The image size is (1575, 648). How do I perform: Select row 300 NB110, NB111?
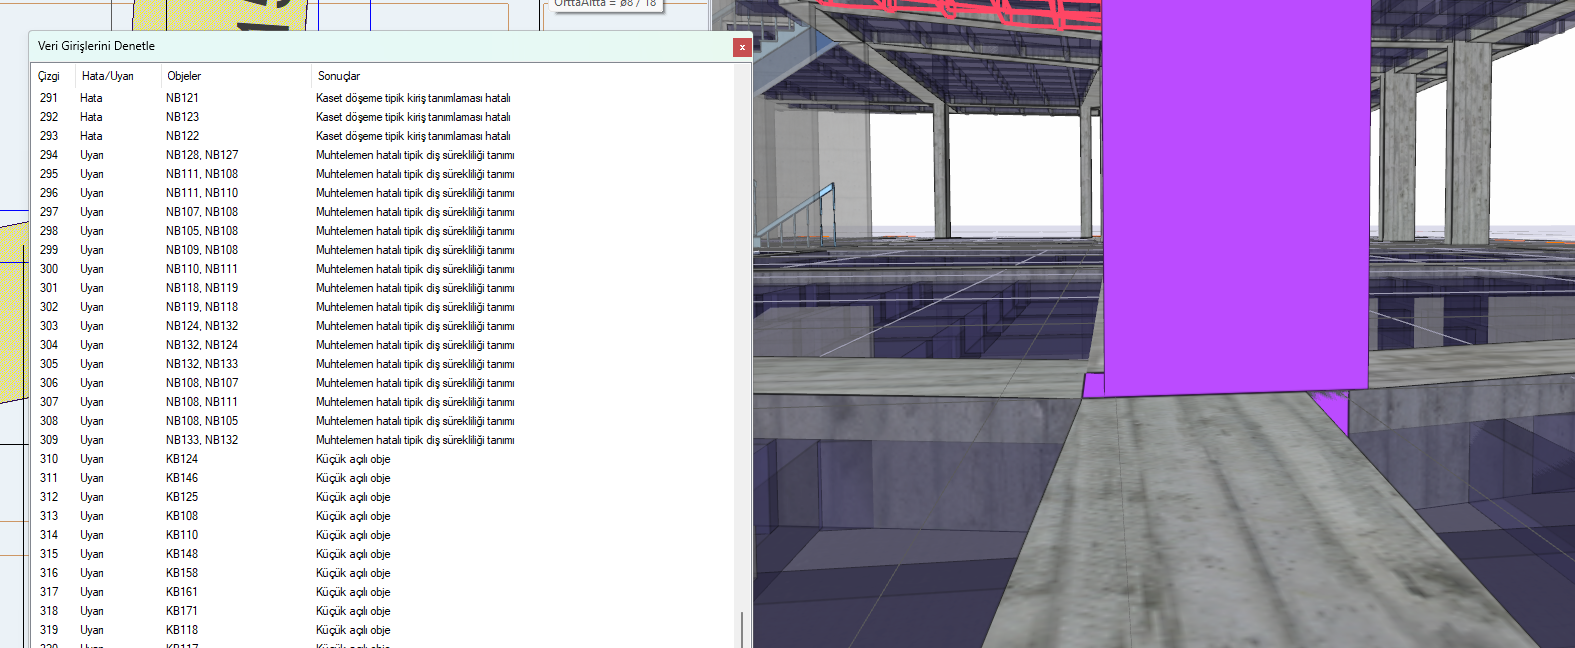coord(383,269)
